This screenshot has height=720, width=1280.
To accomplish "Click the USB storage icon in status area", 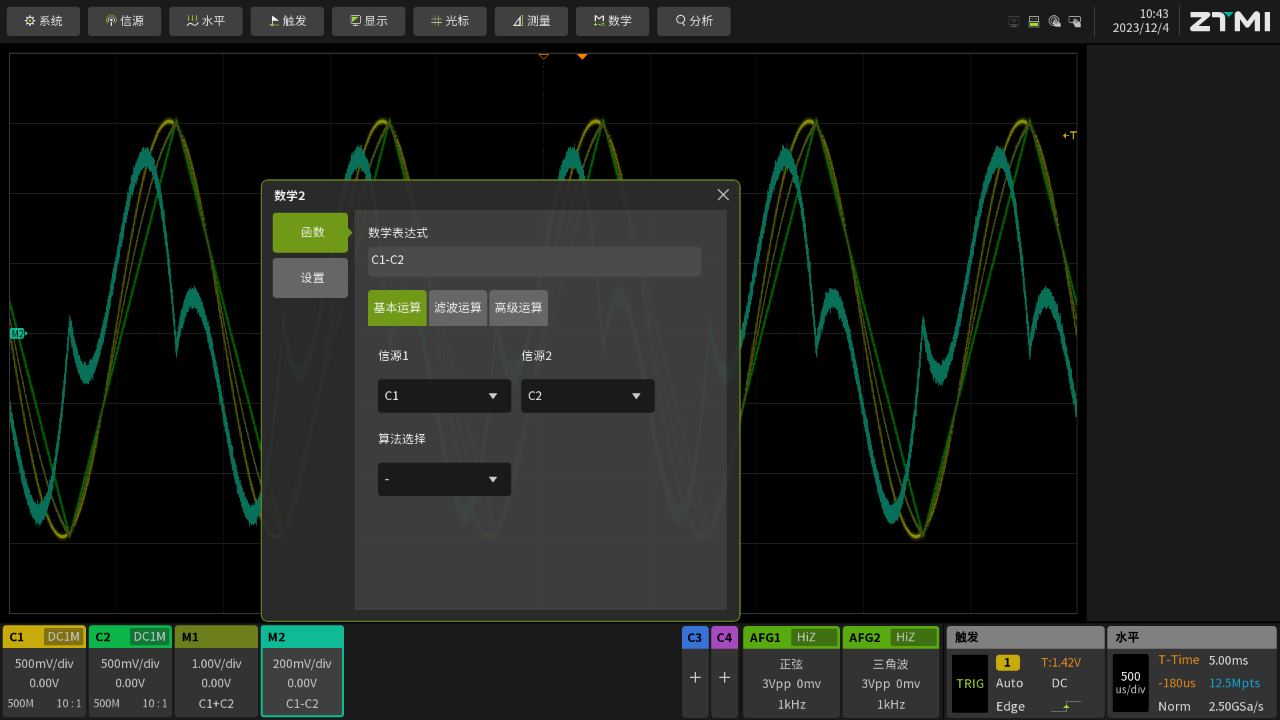I will (x=1034, y=21).
